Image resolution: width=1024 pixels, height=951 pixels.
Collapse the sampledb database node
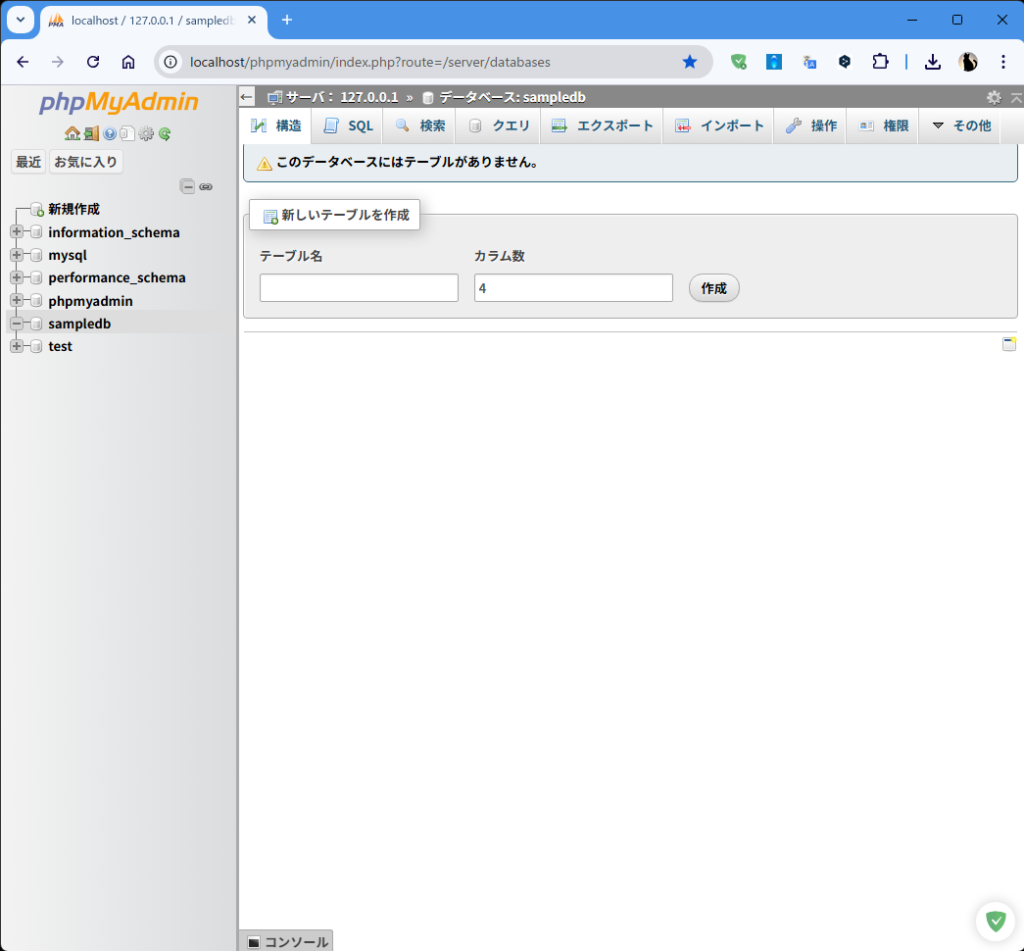tap(16, 324)
